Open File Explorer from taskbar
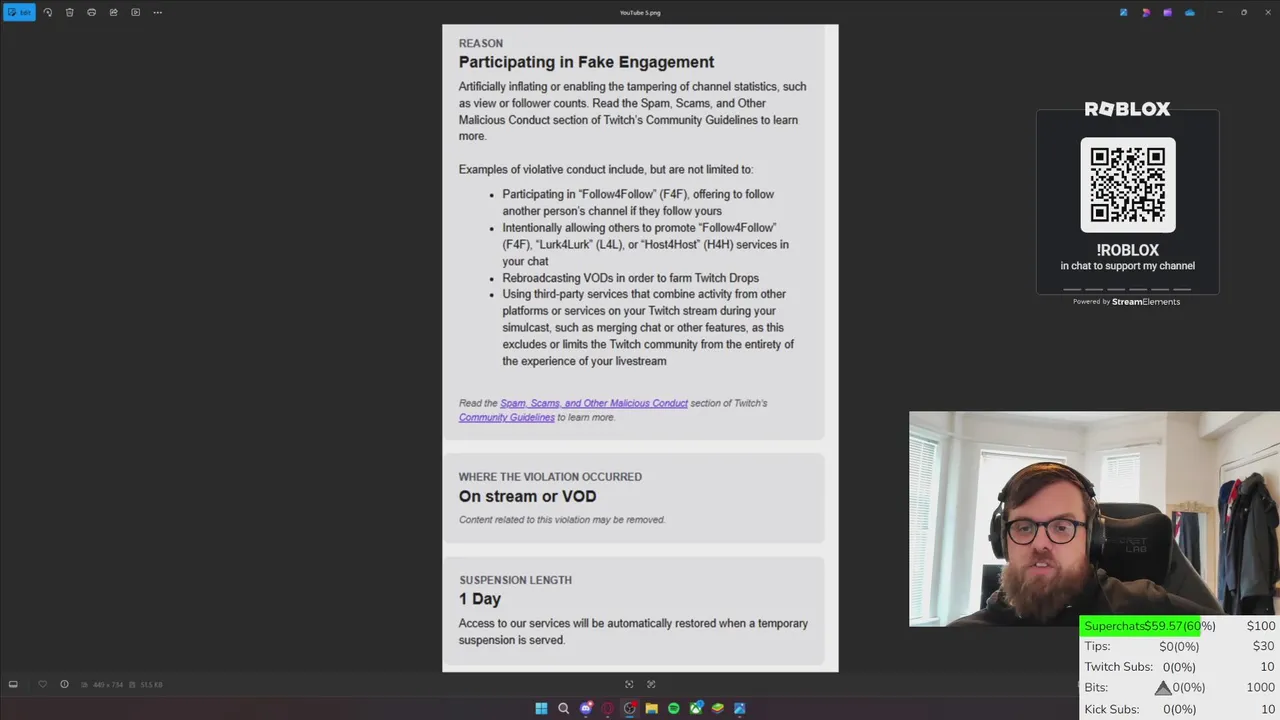 (x=651, y=708)
